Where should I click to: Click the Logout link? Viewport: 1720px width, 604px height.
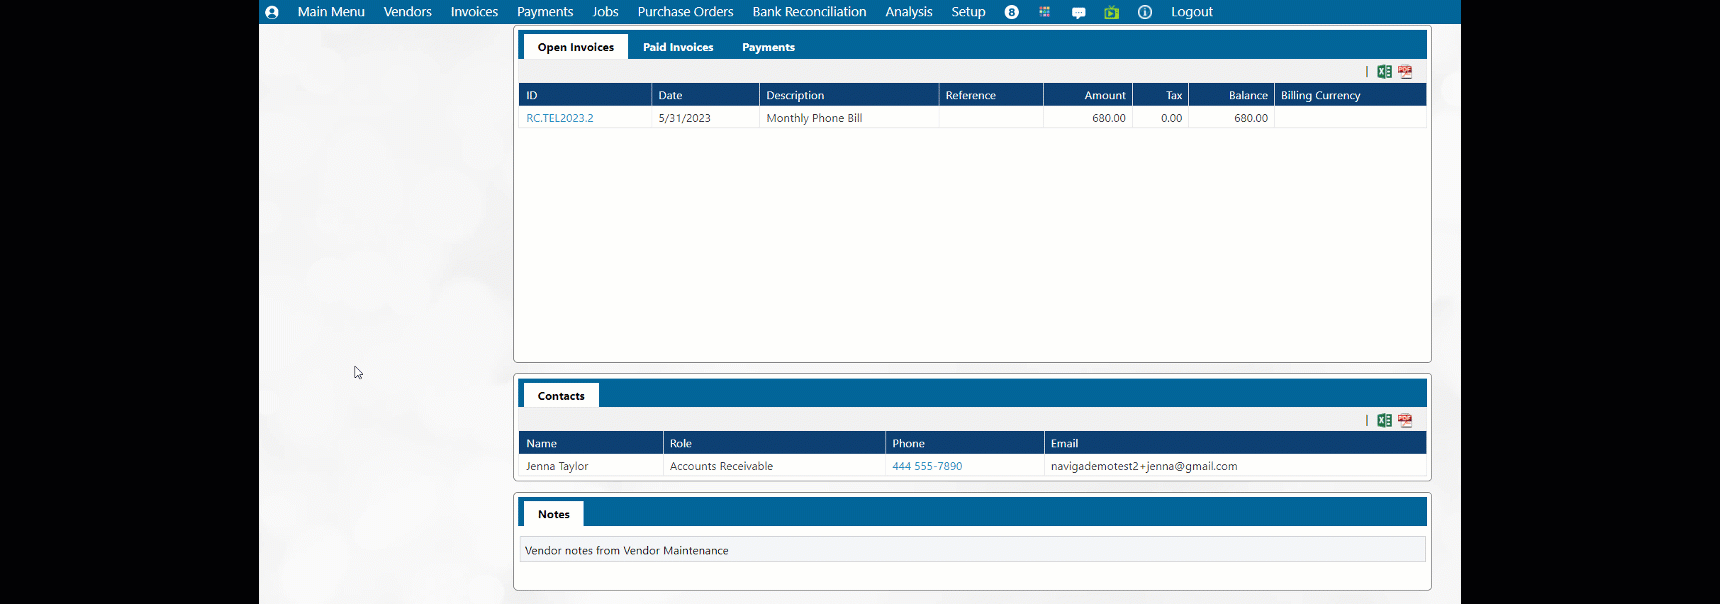(x=1191, y=12)
